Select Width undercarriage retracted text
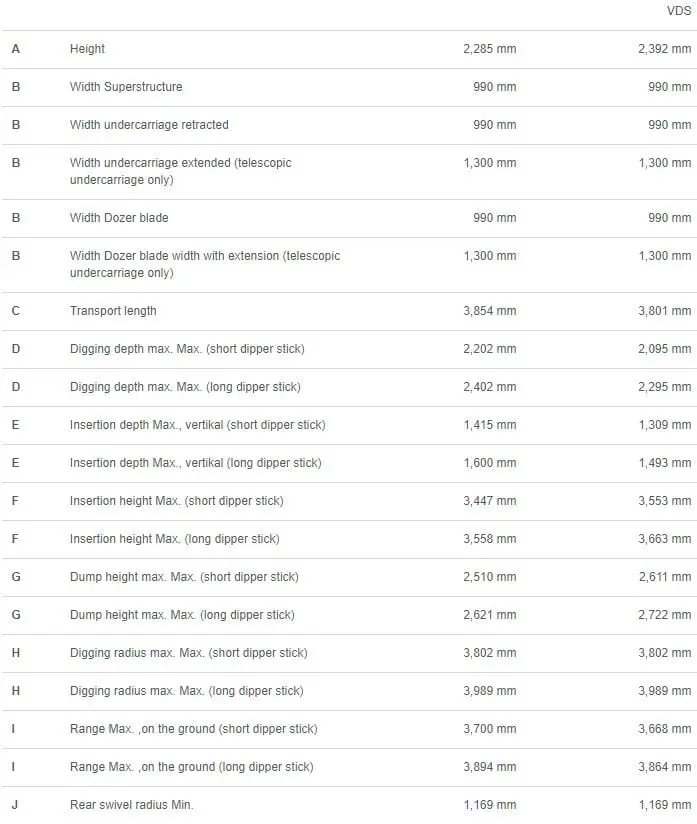 149,125
